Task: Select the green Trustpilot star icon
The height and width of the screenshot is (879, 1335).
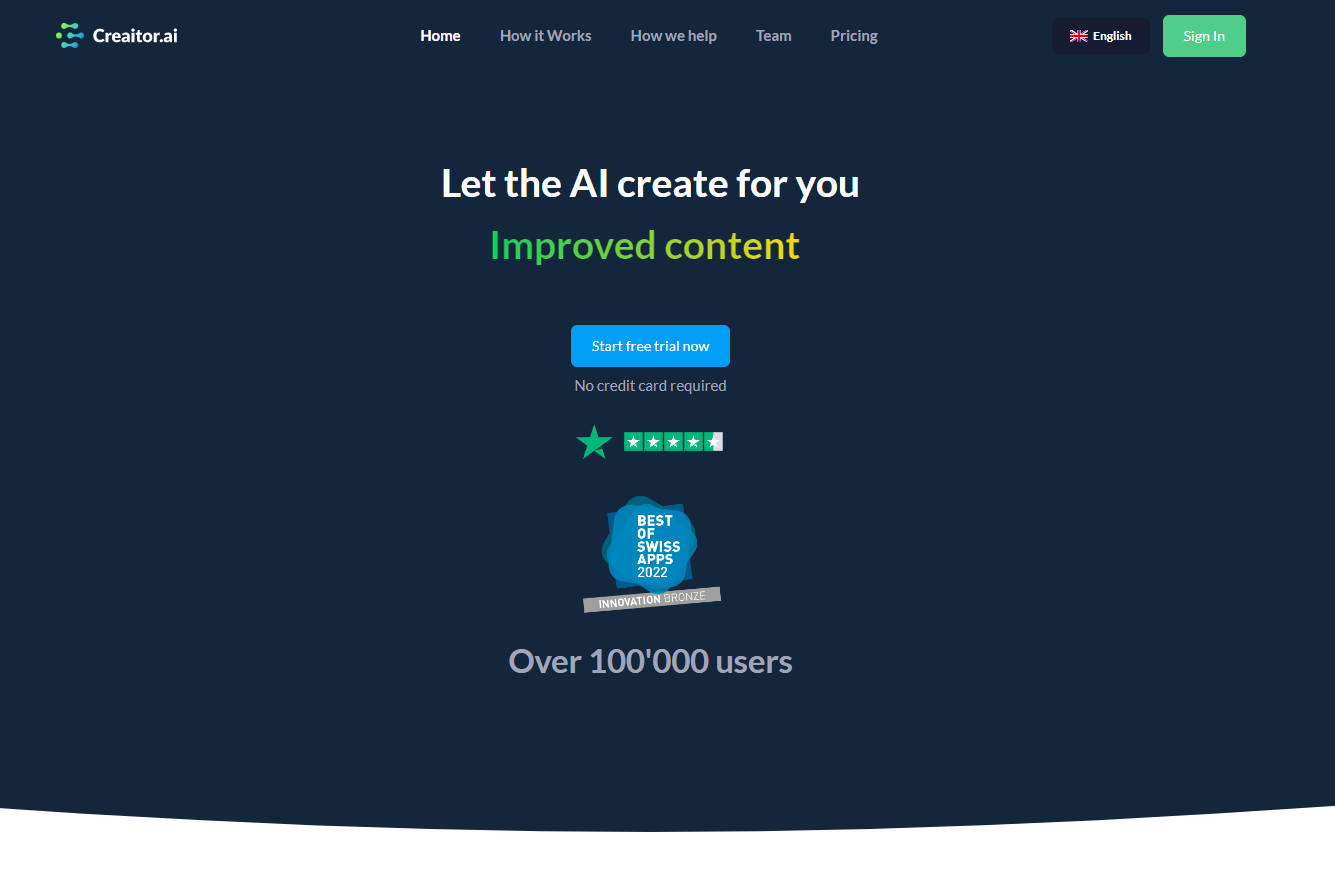Action: (x=593, y=440)
